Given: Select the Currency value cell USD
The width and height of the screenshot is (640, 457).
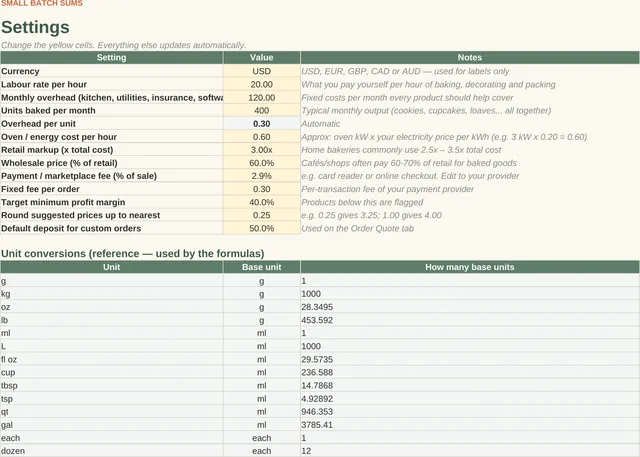Looking at the screenshot, I should pos(262,71).
